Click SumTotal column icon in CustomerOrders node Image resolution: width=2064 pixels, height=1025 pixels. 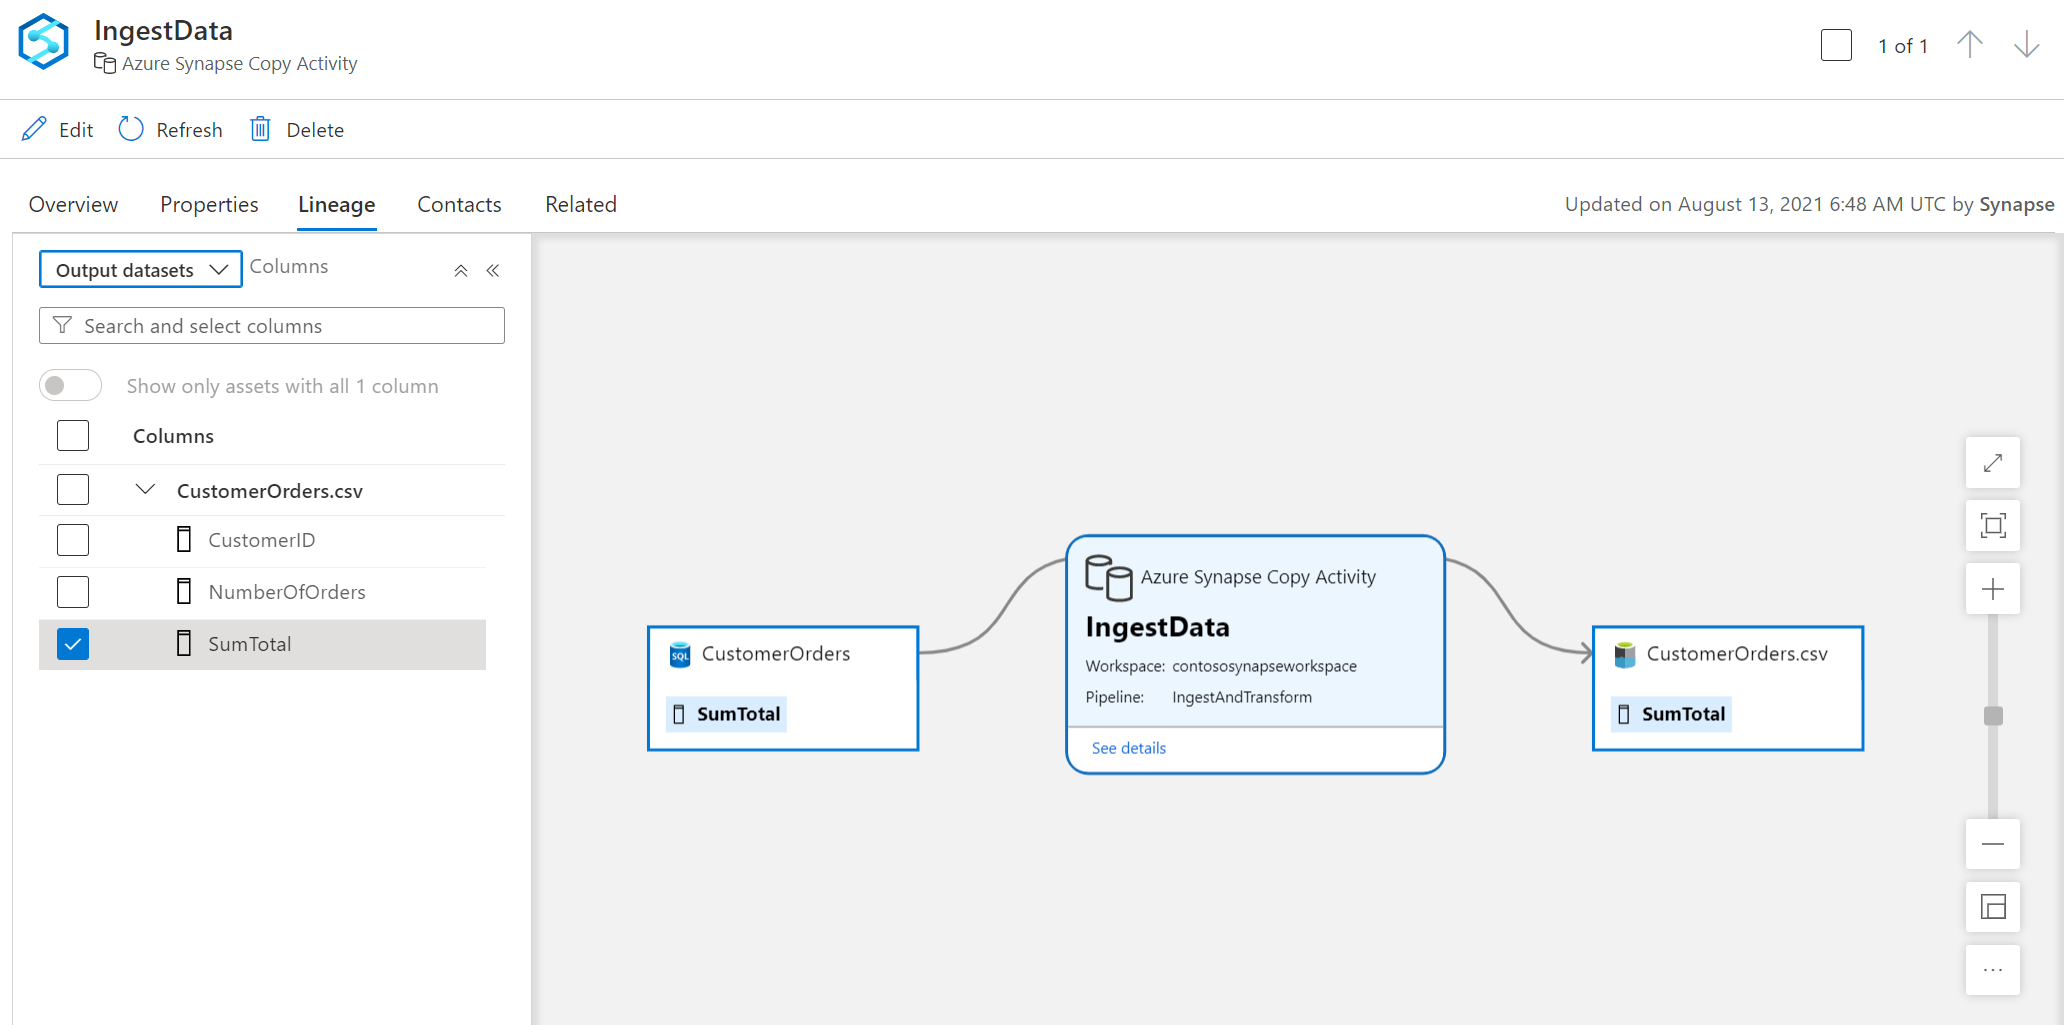click(679, 714)
